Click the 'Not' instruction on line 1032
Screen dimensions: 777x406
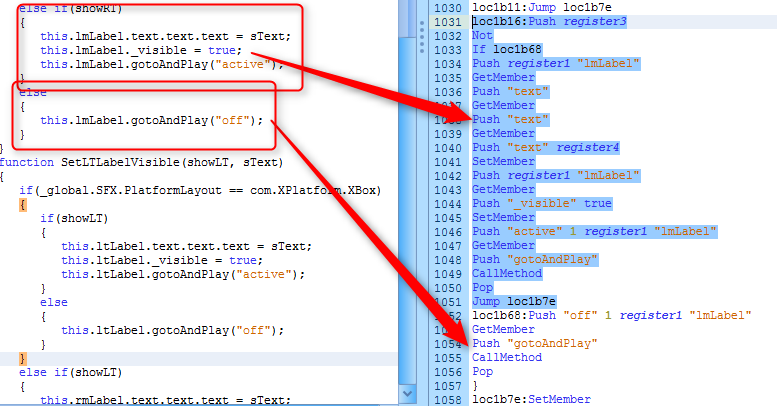482,35
